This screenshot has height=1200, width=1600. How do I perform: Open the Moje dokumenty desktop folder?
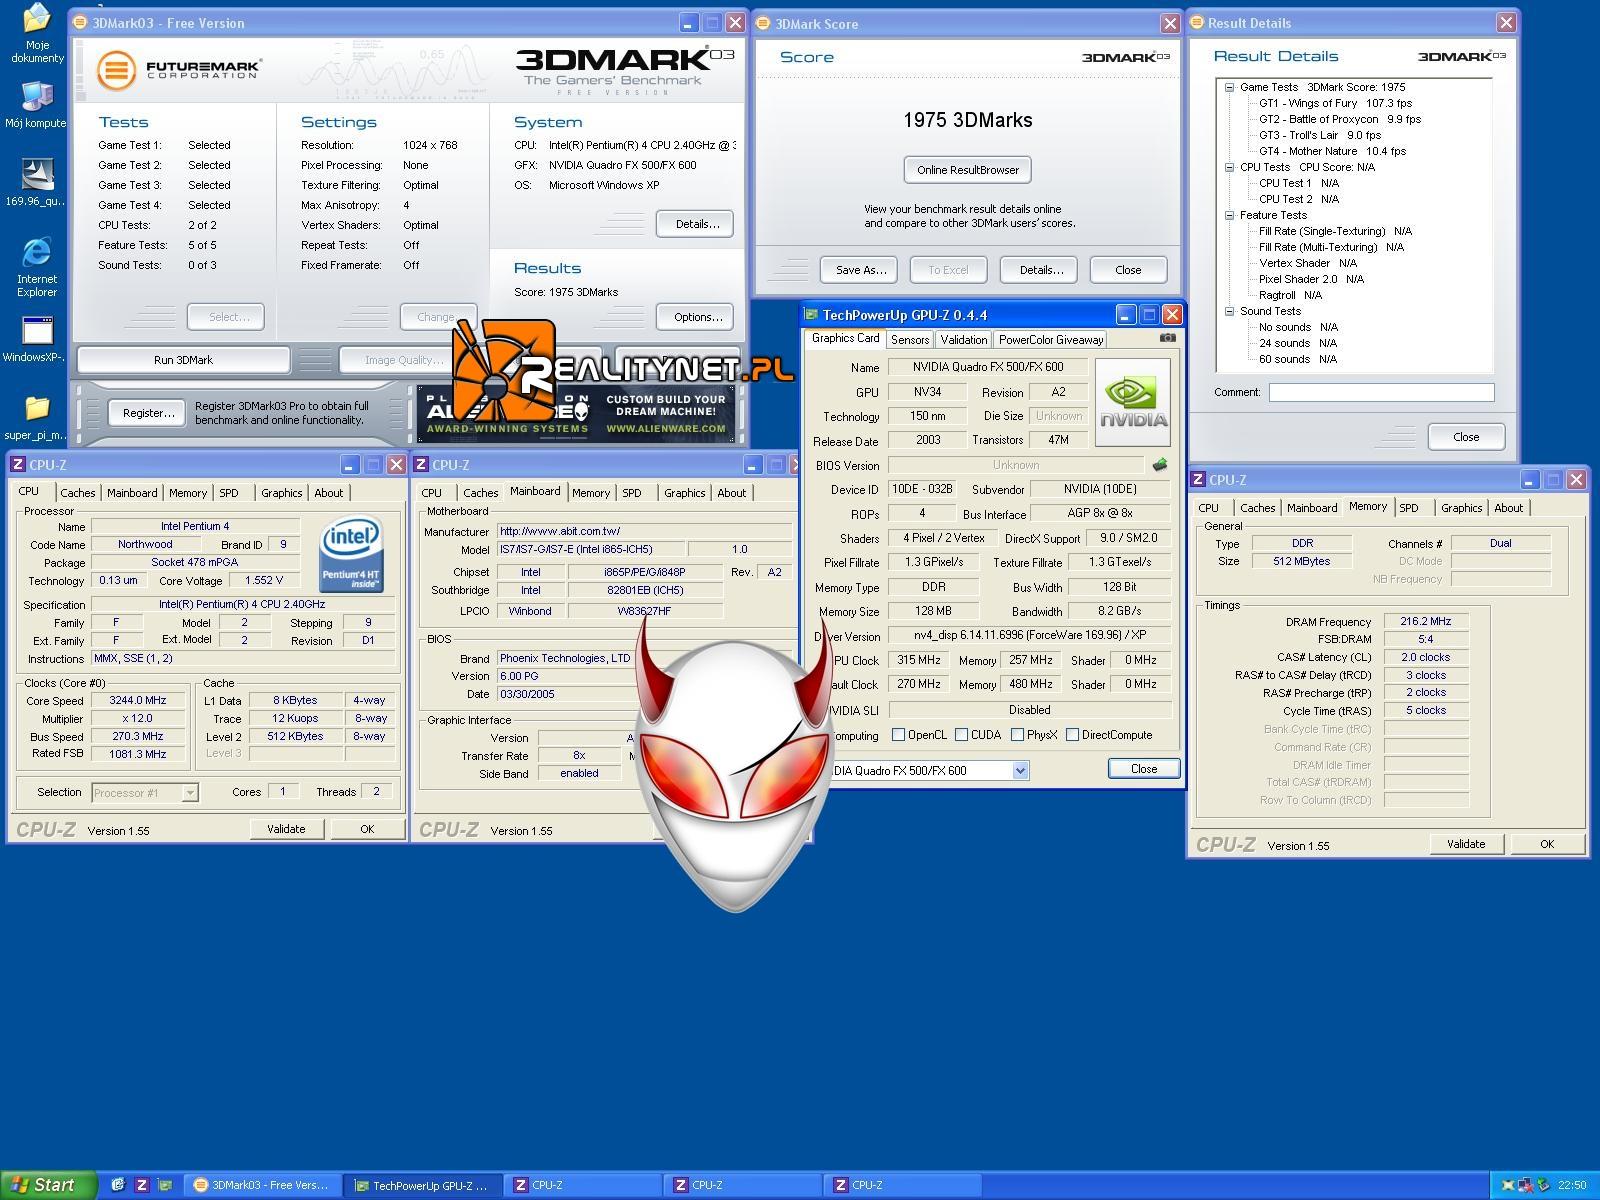[37, 33]
